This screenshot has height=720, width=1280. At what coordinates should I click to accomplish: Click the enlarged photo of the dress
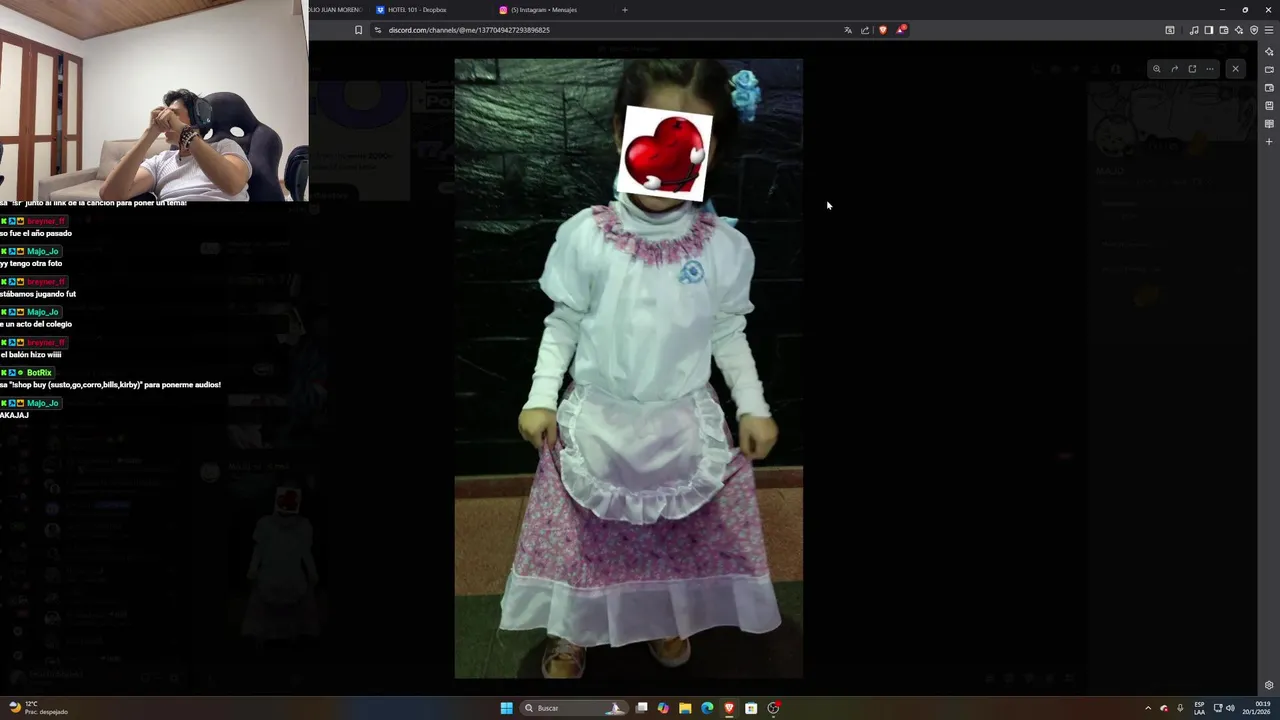pyautogui.click(x=628, y=368)
